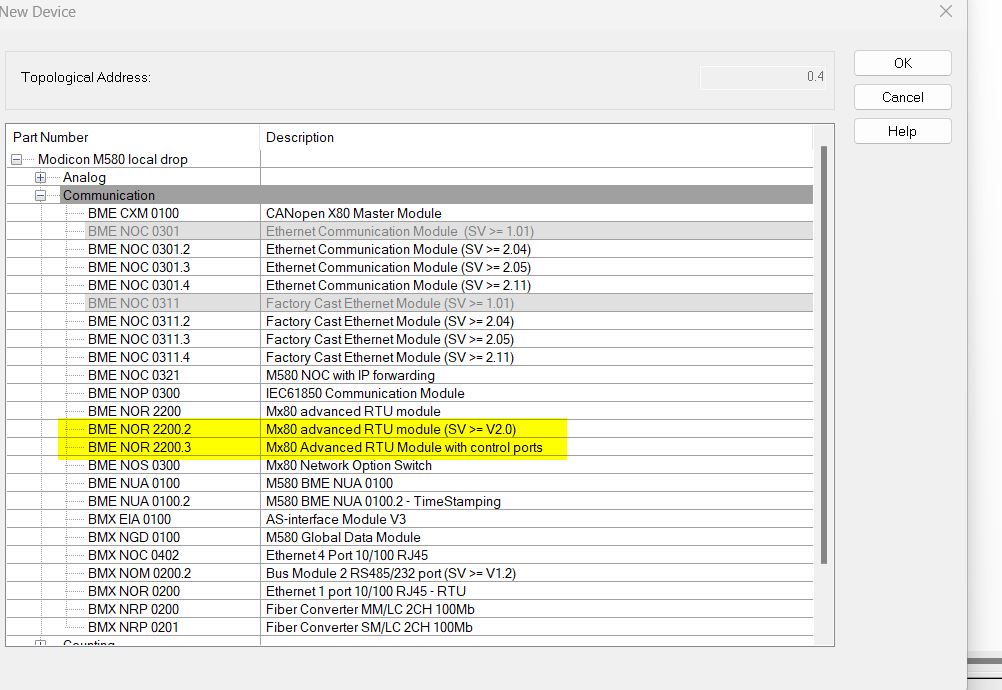Image resolution: width=1002 pixels, height=690 pixels.
Task: Select BME NOC 0301.3 module
Action: click(139, 267)
